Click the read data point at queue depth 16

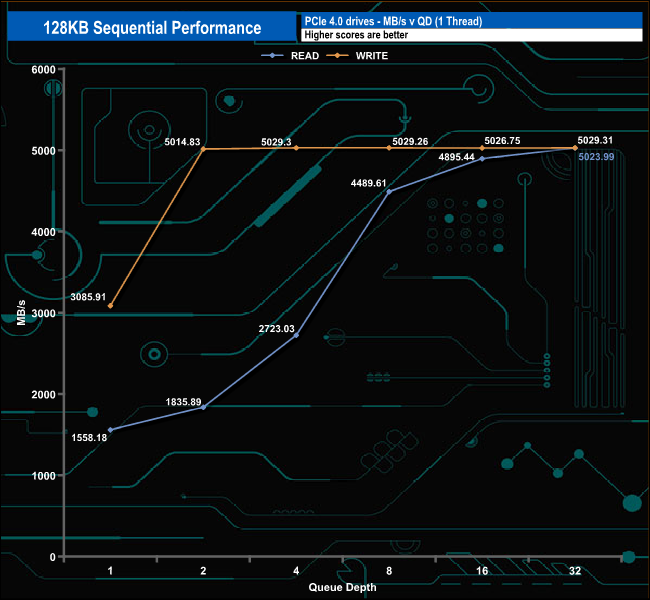pos(482,159)
